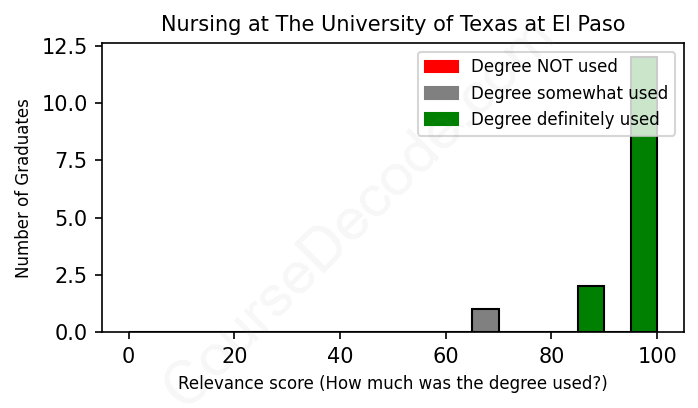
Task: Click the 'Relevance score' x-axis label
Action: 393,383
